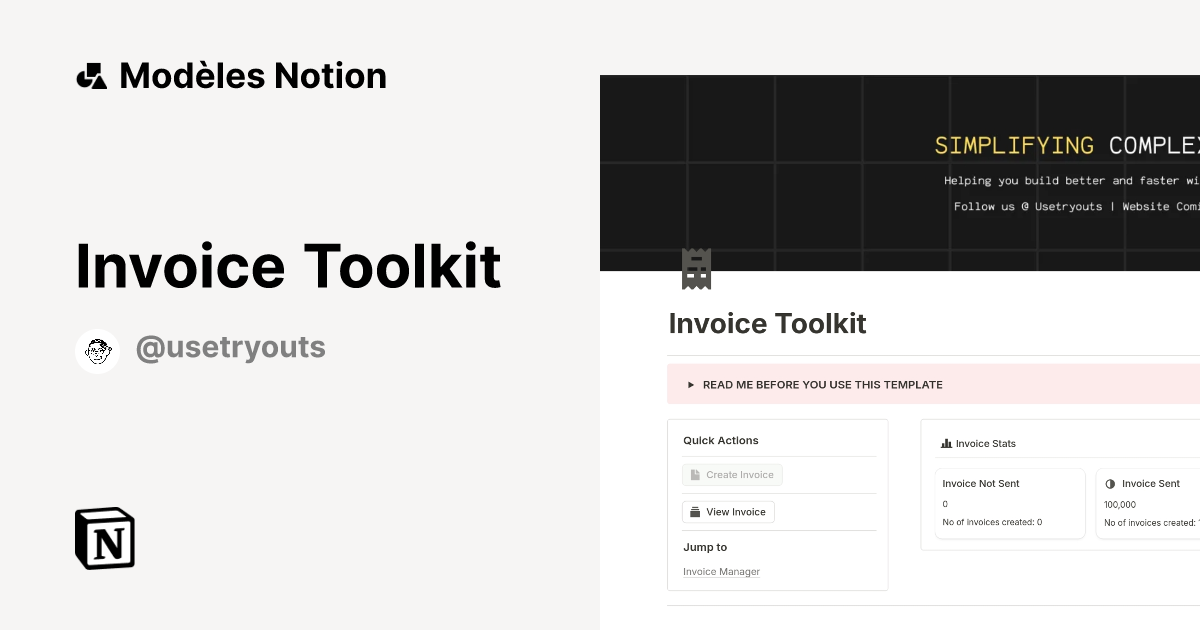Select the Invoice Not Sent stats card

click(1010, 503)
